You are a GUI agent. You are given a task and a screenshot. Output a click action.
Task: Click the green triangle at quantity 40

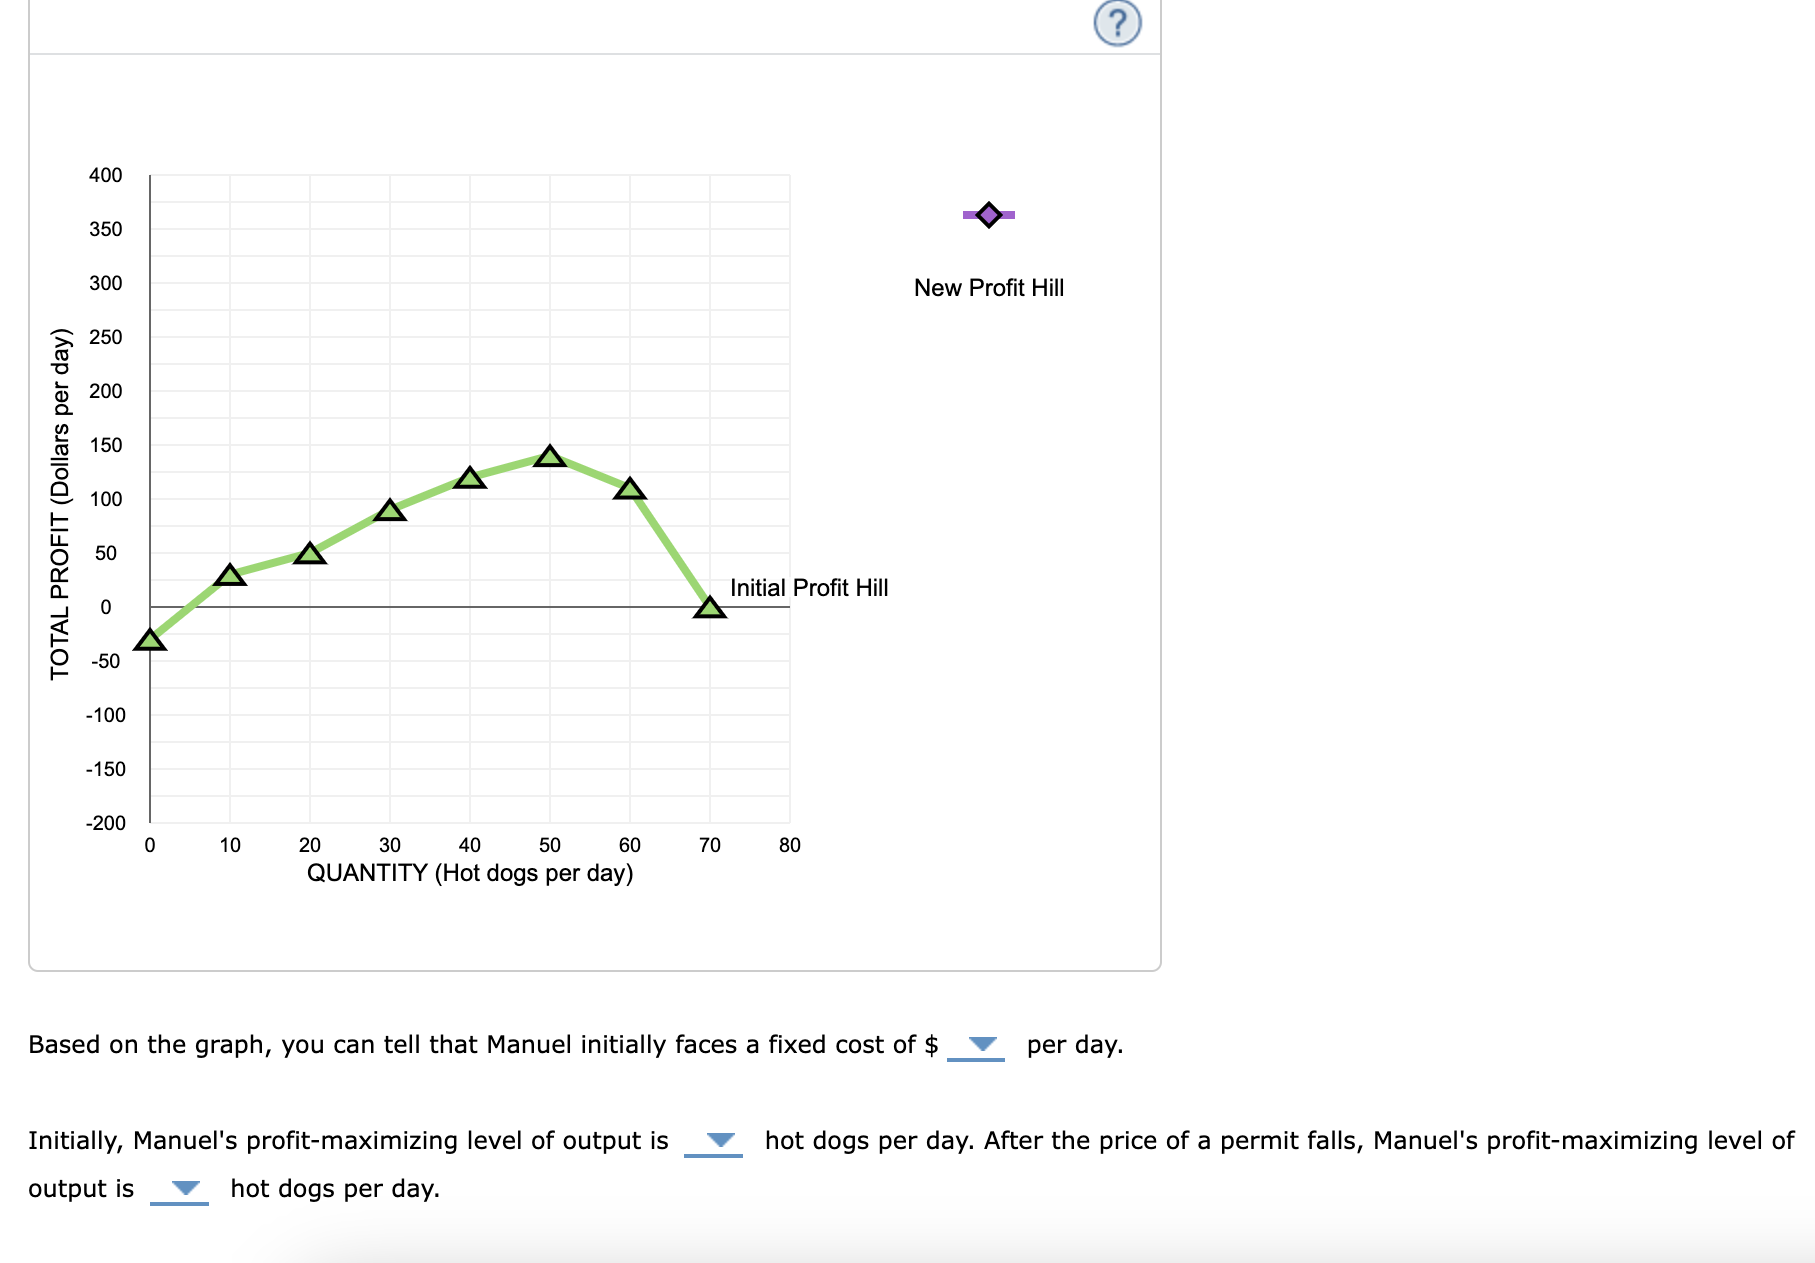[470, 478]
